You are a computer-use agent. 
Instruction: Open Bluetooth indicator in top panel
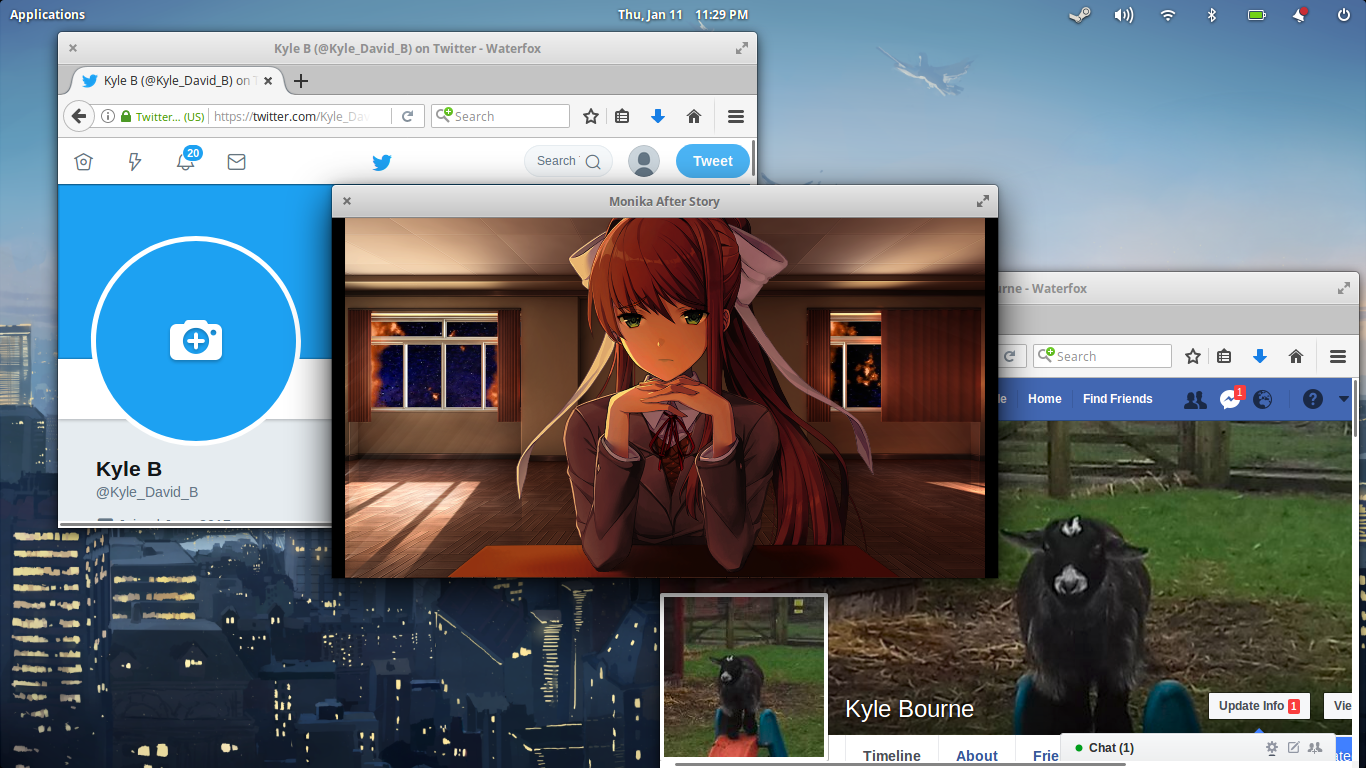(1212, 15)
